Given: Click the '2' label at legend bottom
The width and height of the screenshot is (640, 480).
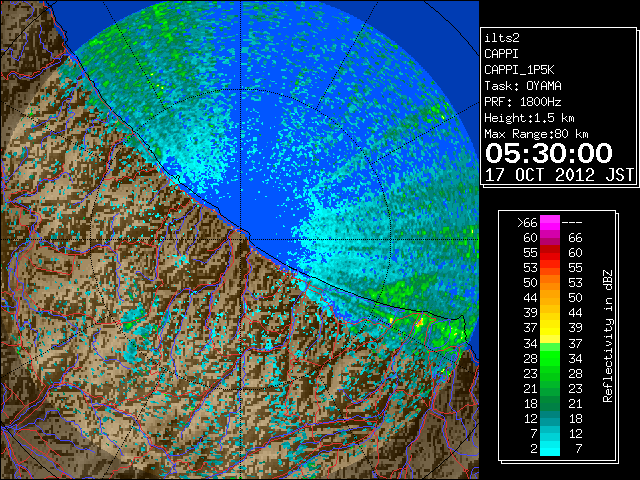Looking at the screenshot, I should tap(534, 449).
